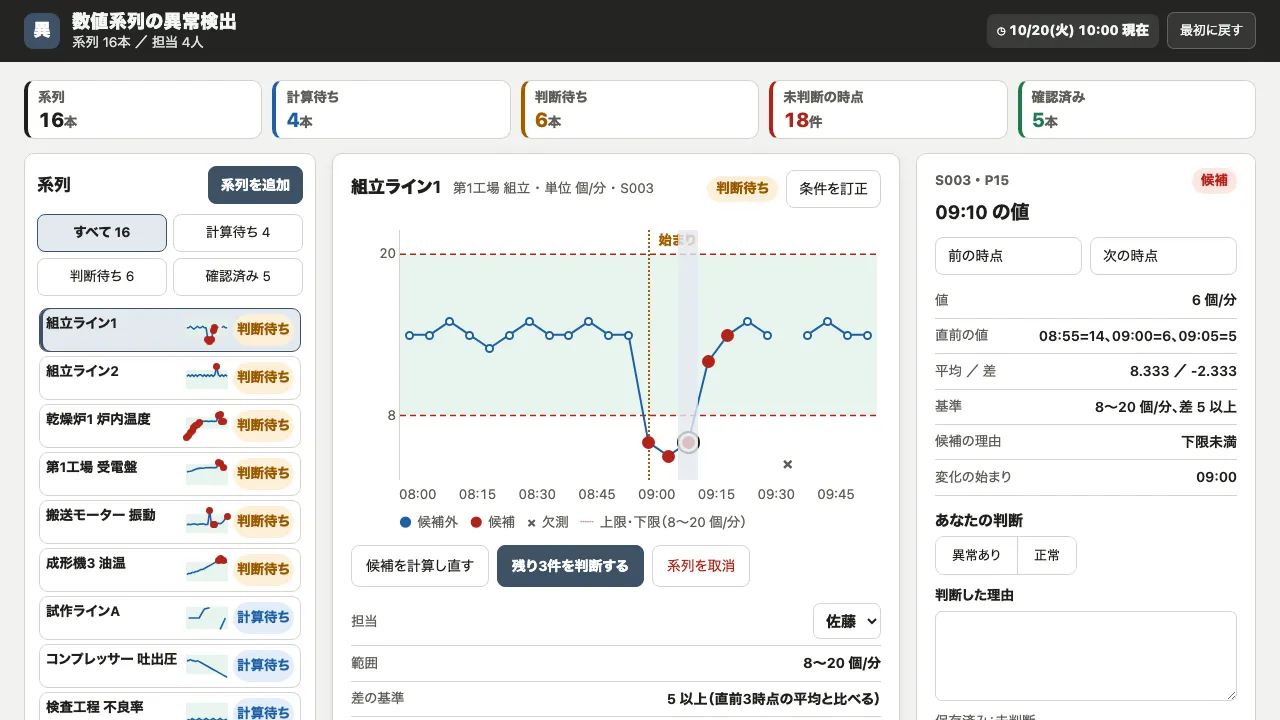The image size is (1280, 720).
Task: Open the 乾燥炉1 炉内温度 sparkline thumbnail
Action: [x=207, y=425]
